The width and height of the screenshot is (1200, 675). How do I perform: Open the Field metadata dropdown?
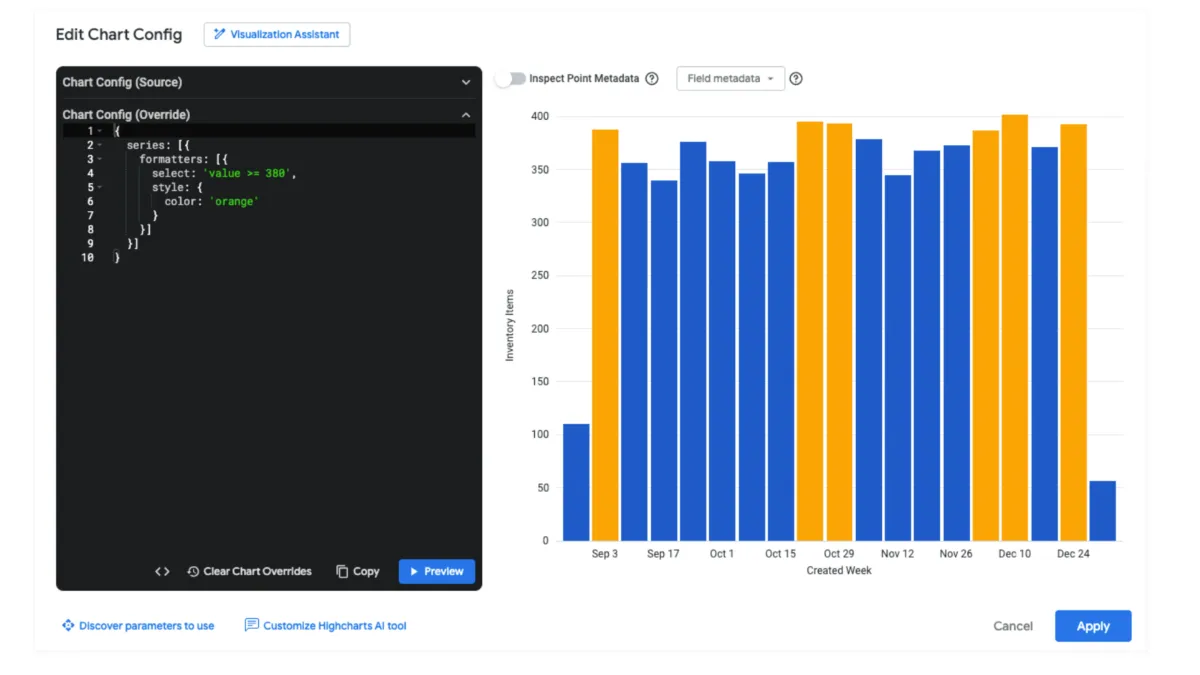730,78
